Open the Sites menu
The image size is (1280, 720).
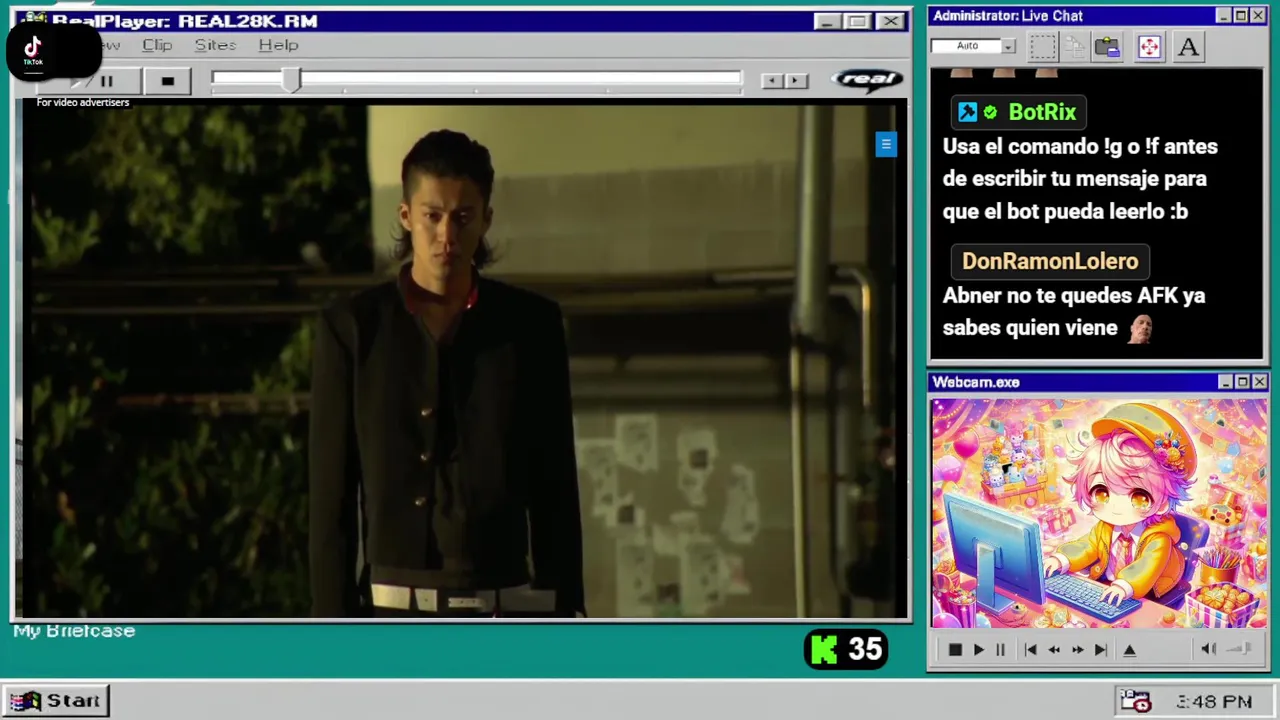(x=215, y=45)
